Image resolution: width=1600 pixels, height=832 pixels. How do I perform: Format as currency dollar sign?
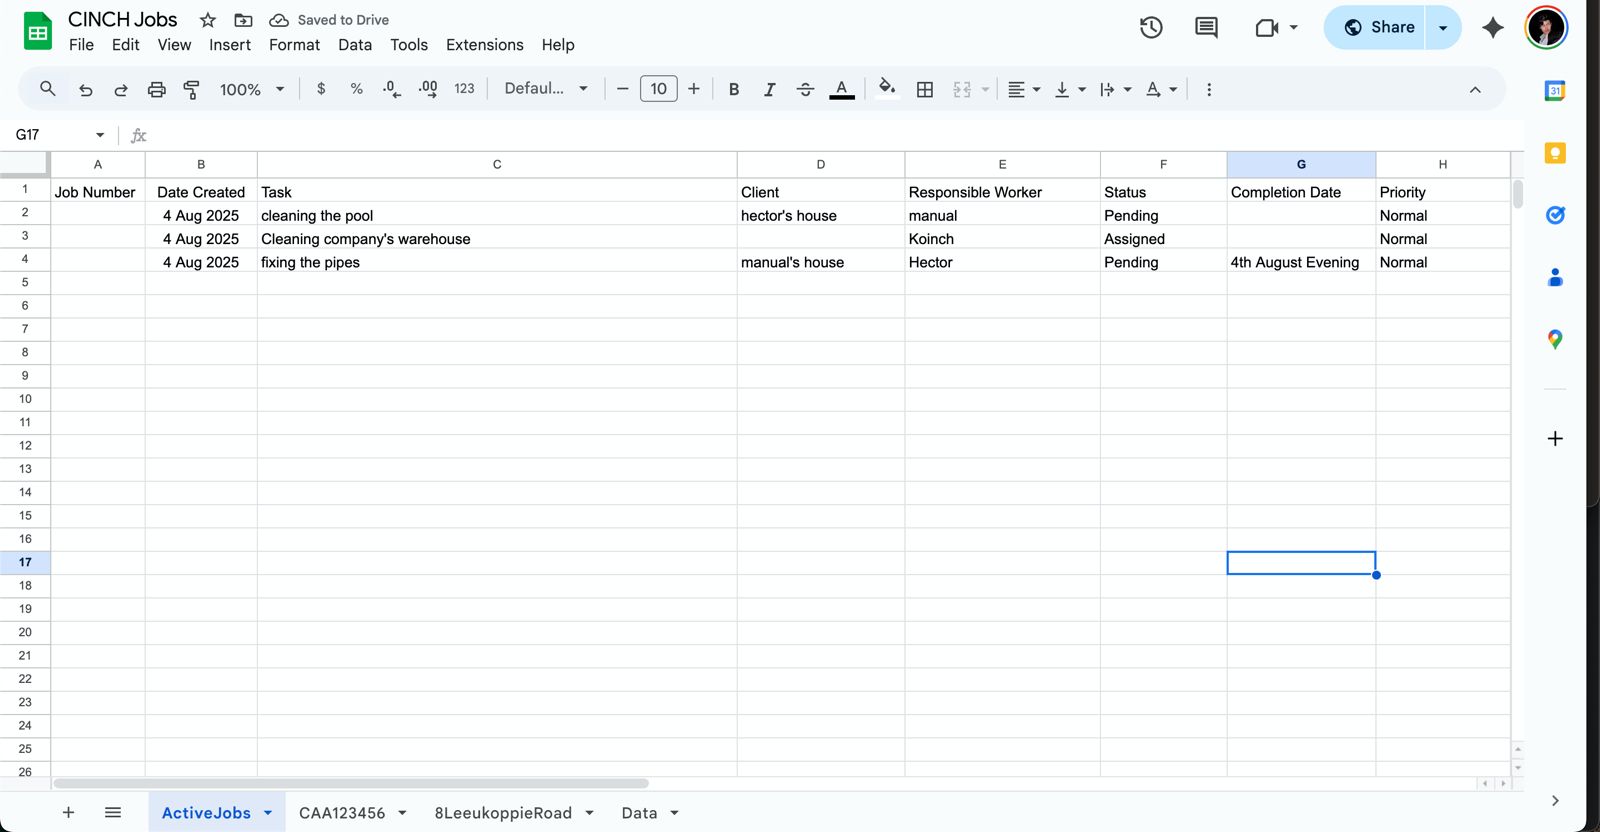(x=321, y=89)
